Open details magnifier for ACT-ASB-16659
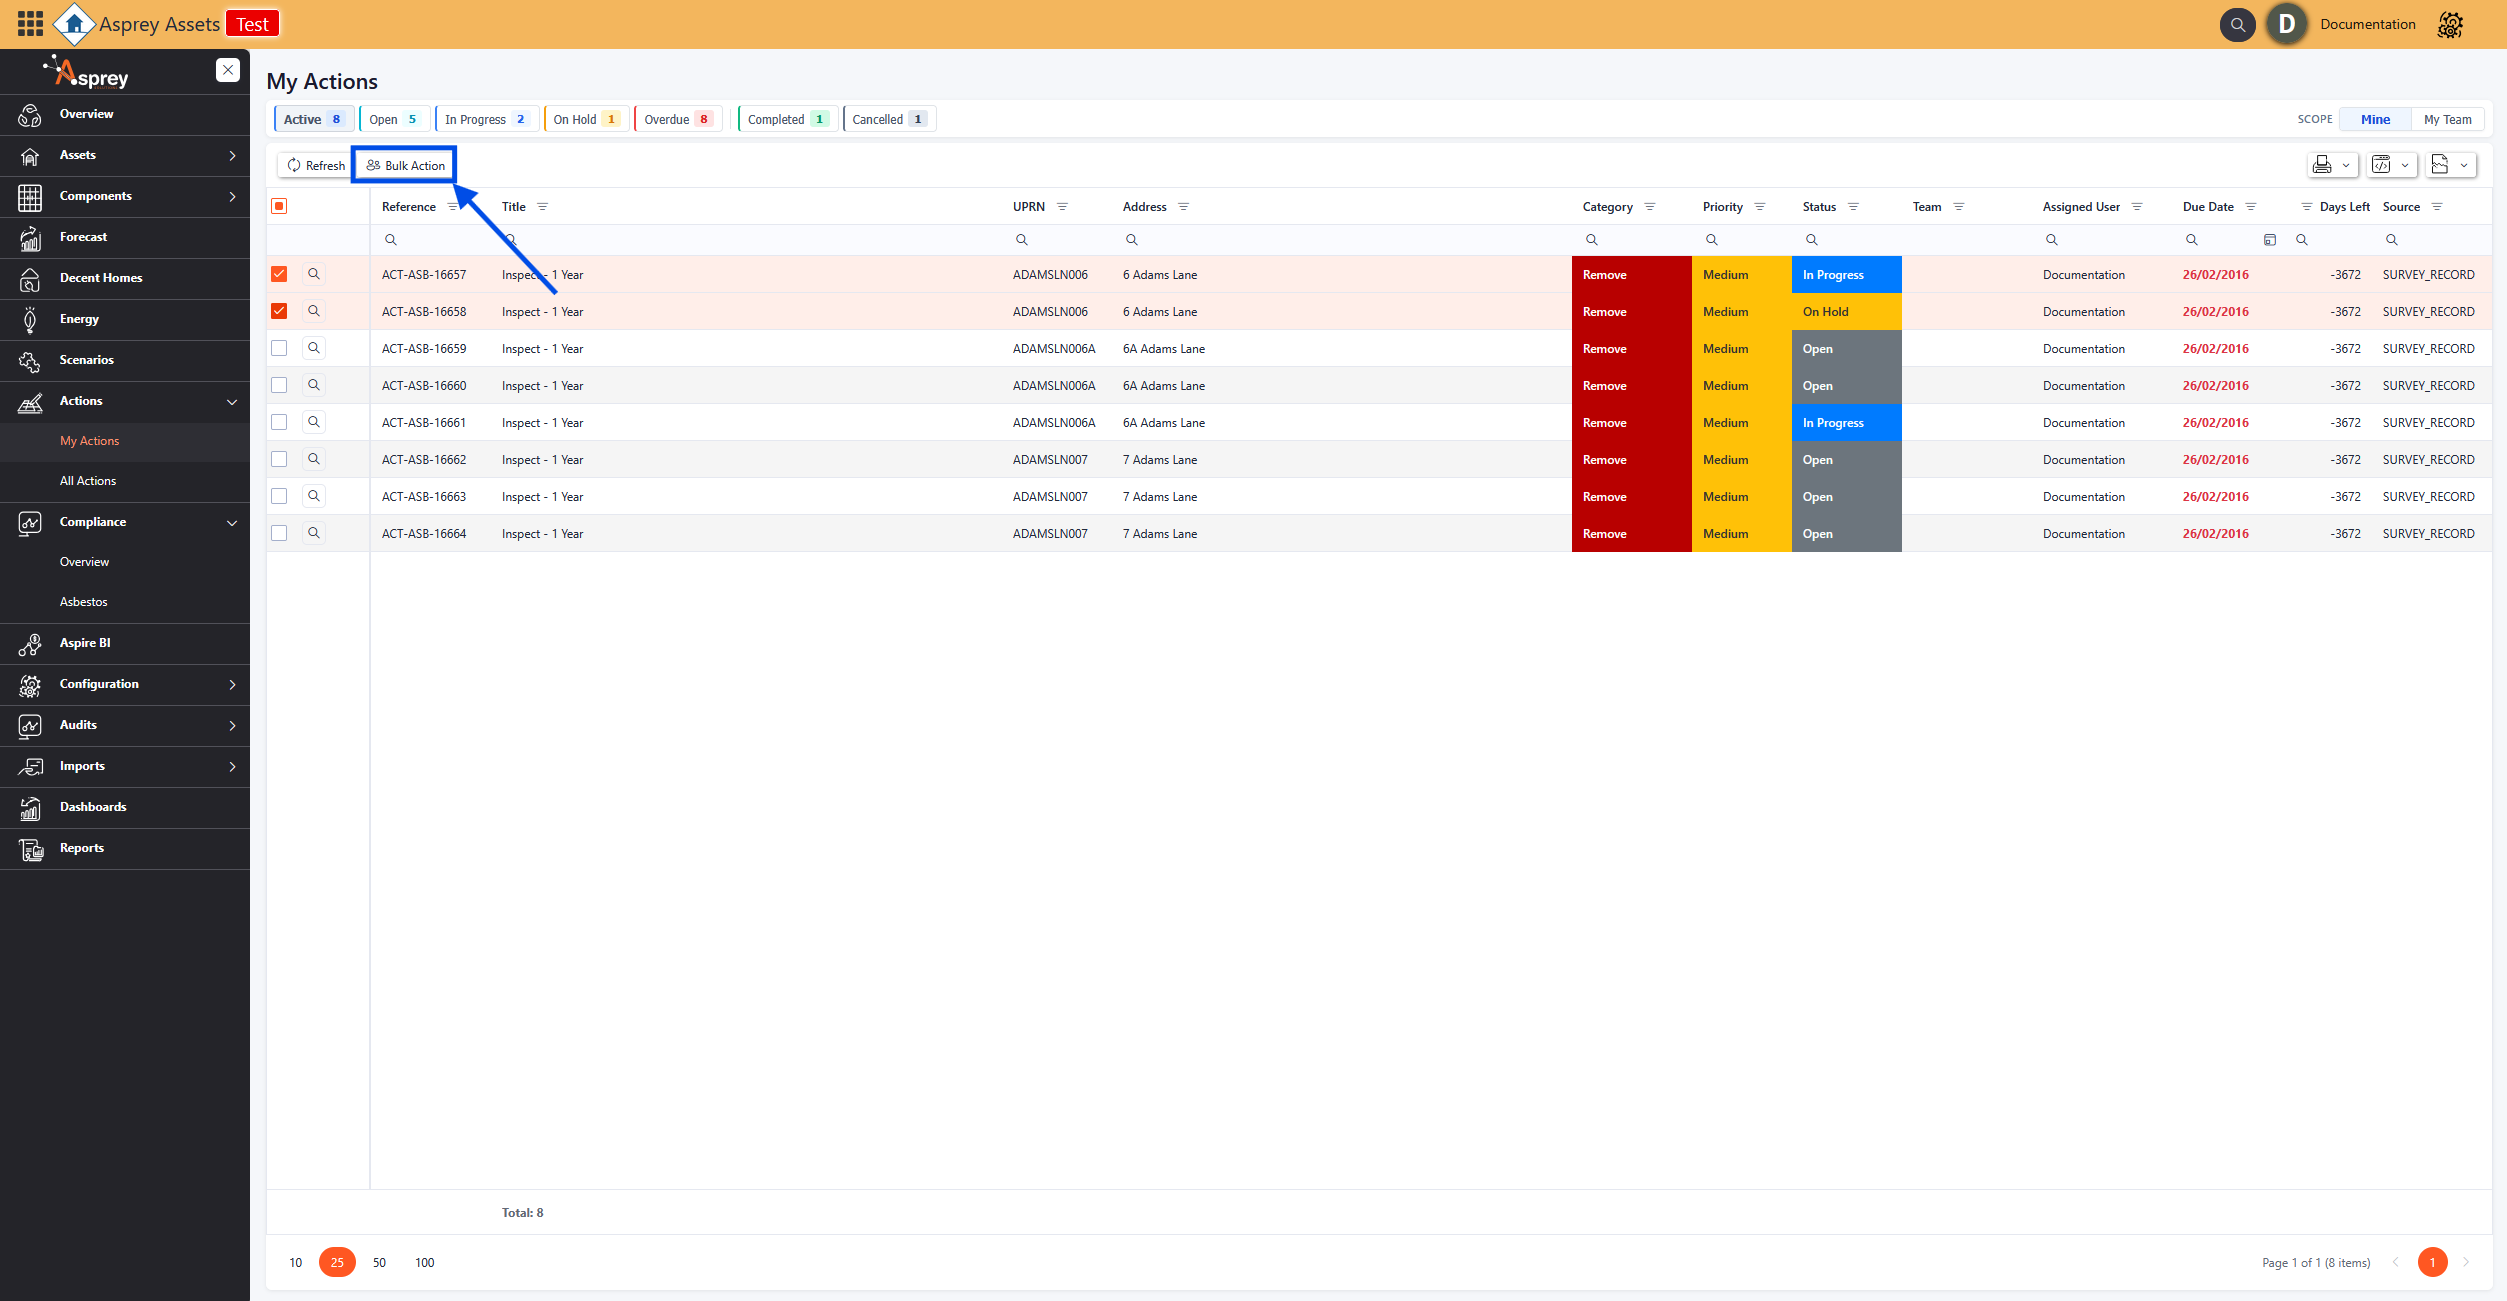2507x1301 pixels. click(314, 348)
